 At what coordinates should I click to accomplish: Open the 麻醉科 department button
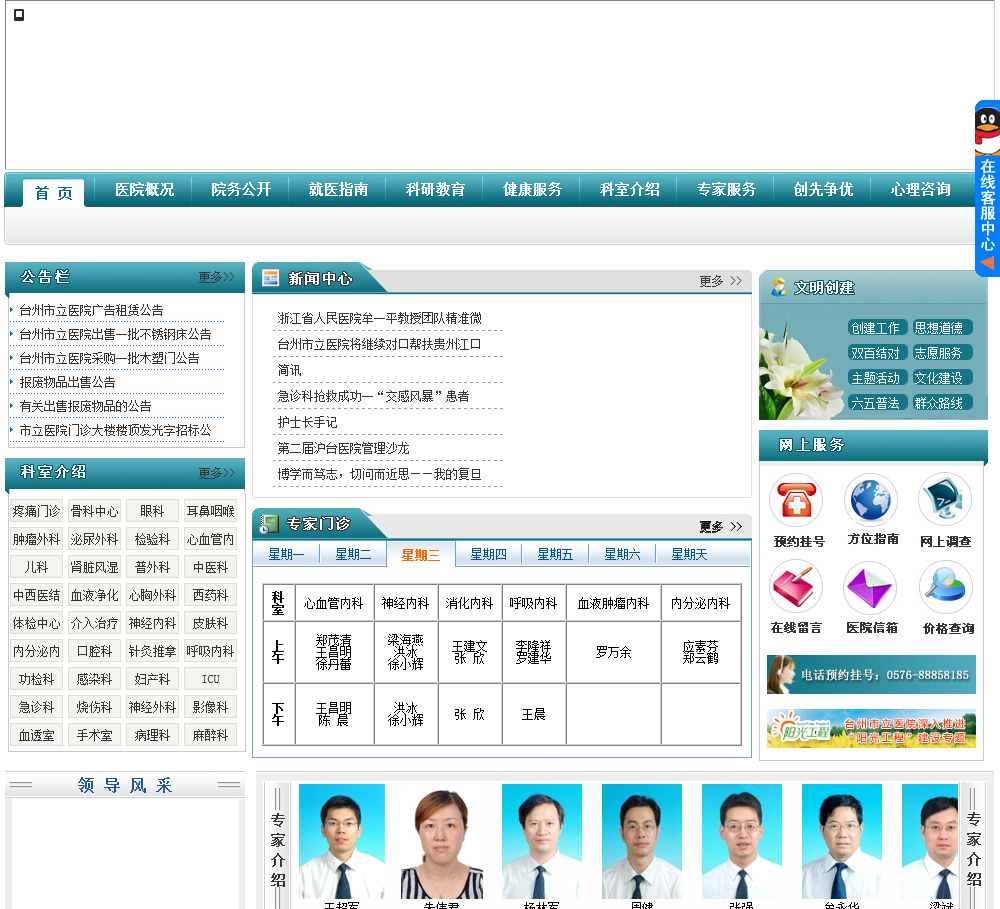pyautogui.click(x=210, y=735)
